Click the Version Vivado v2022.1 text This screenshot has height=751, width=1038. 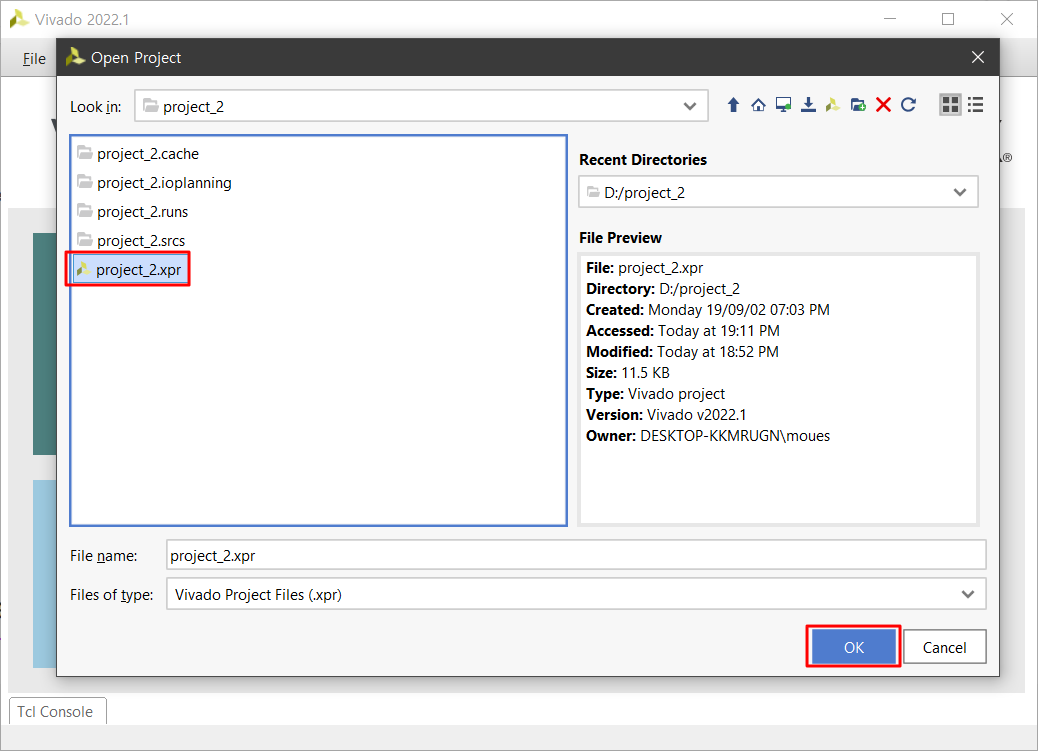pos(666,415)
